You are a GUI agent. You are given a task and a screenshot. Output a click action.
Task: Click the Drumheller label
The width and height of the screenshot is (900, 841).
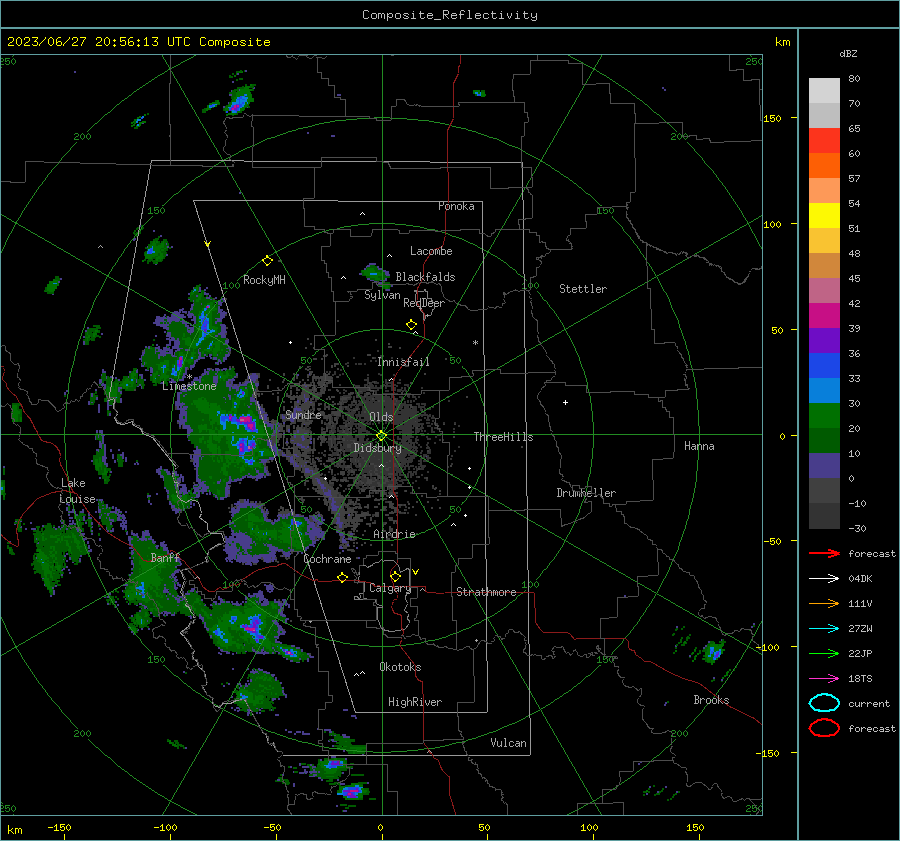586,493
